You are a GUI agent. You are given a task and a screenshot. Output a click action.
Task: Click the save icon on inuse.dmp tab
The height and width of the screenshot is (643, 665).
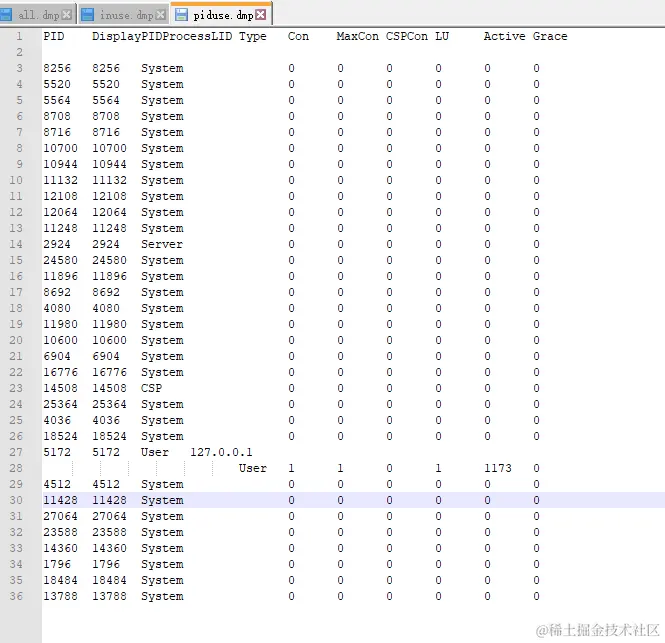pyautogui.click(x=87, y=15)
